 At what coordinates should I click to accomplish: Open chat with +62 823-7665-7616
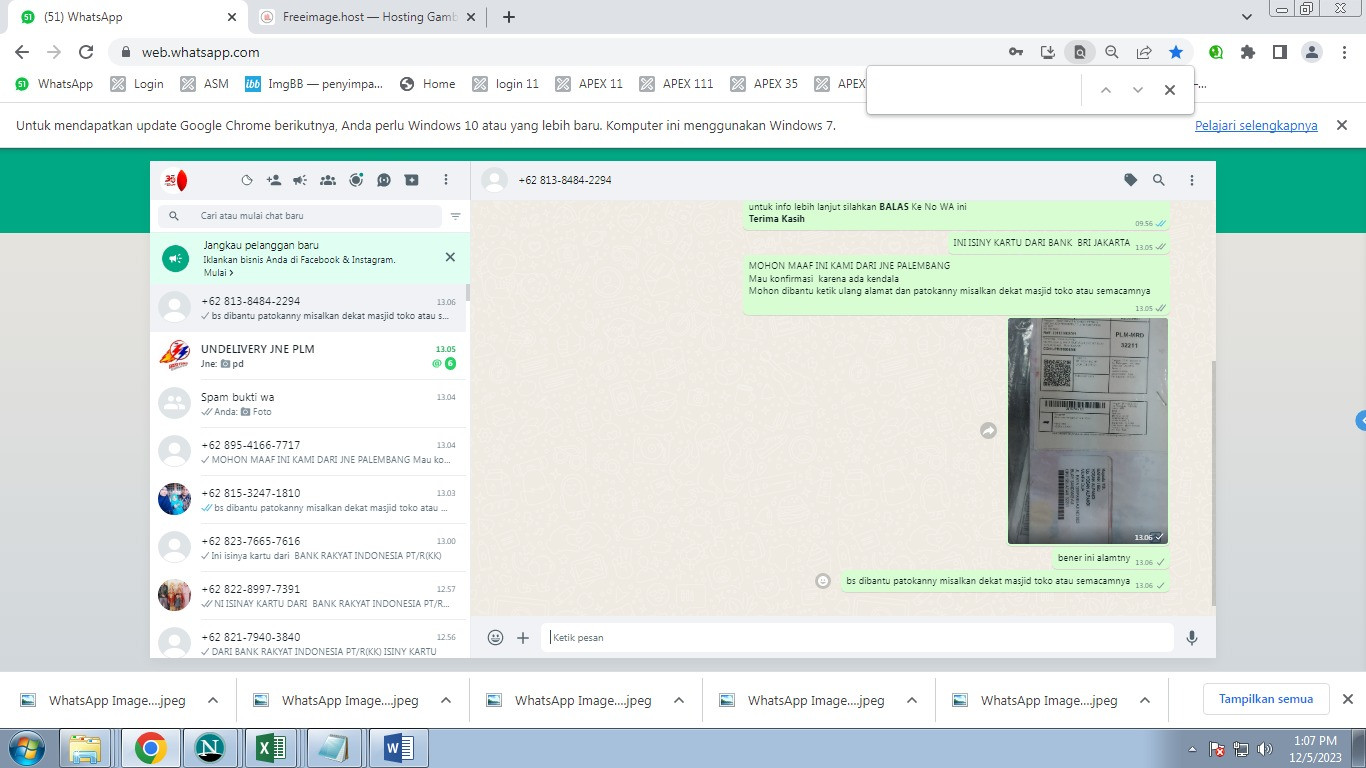coord(308,548)
